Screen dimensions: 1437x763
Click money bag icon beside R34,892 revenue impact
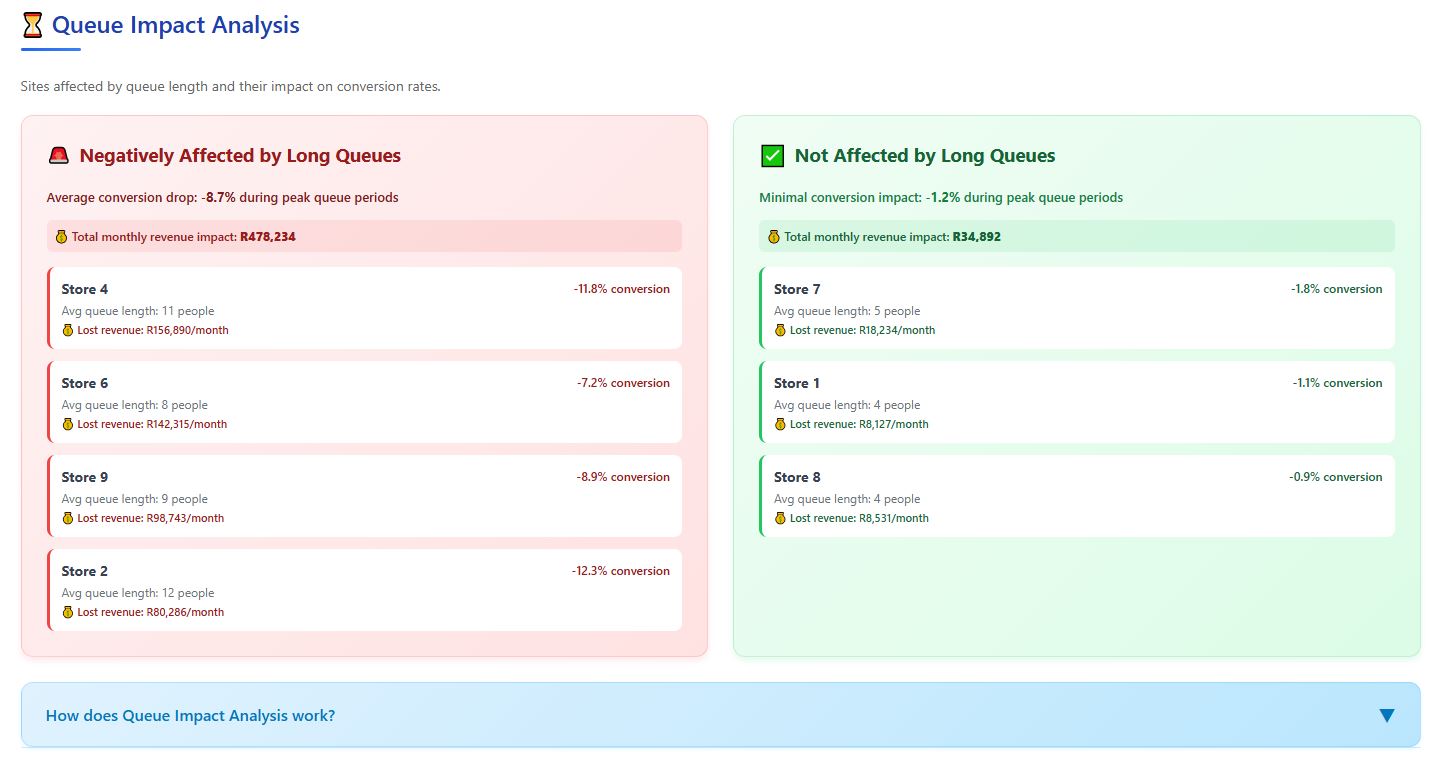(x=773, y=237)
